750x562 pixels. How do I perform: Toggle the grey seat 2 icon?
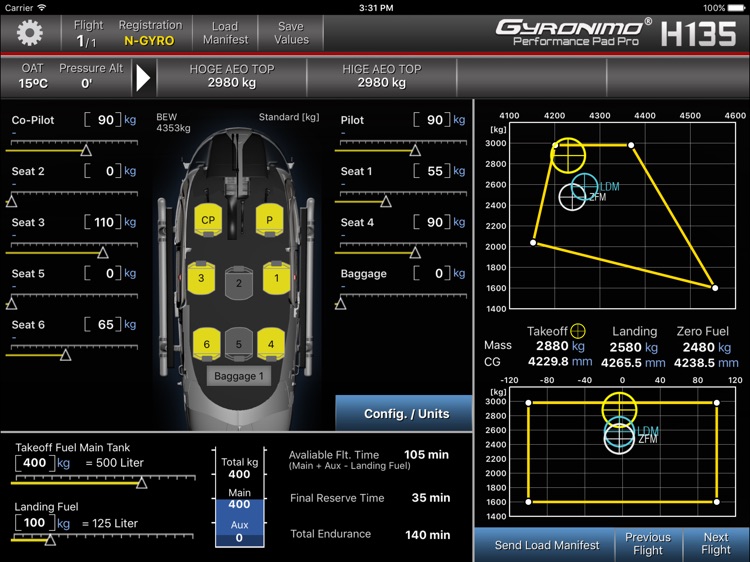point(238,282)
